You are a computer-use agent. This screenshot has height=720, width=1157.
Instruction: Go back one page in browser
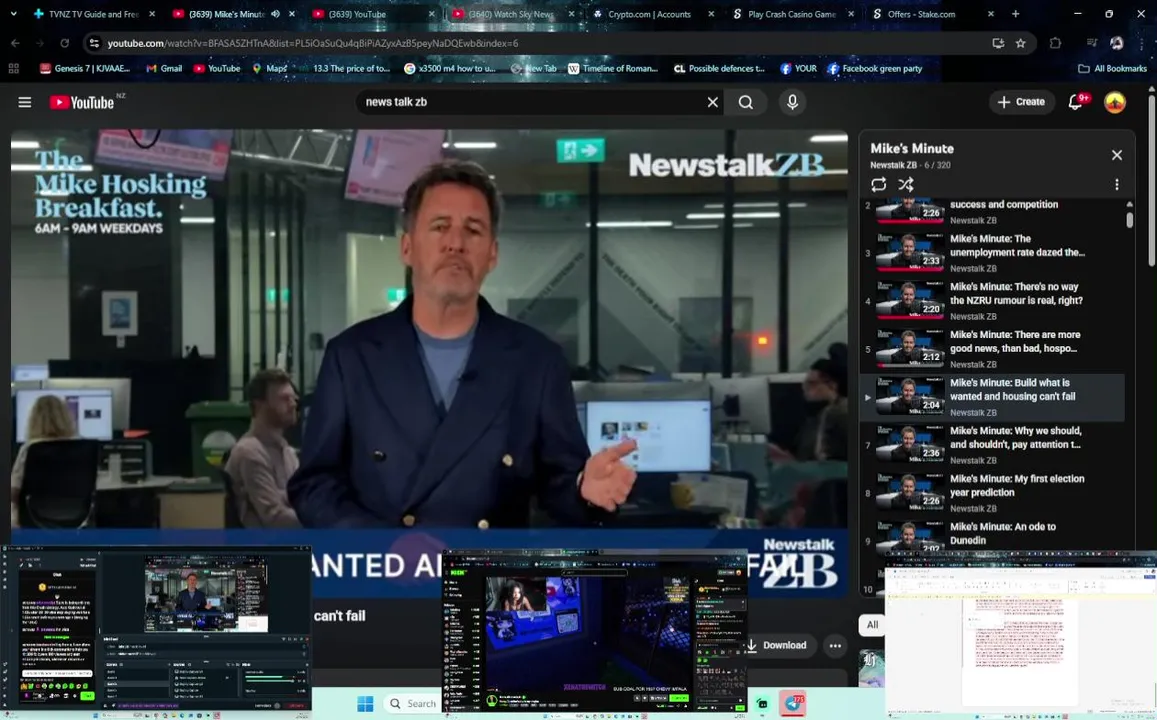(x=15, y=44)
